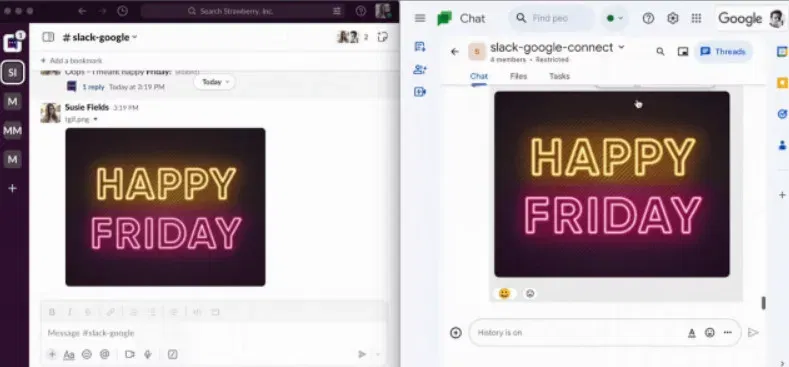Open Threads panel
The image size is (789, 367).
[x=723, y=51]
